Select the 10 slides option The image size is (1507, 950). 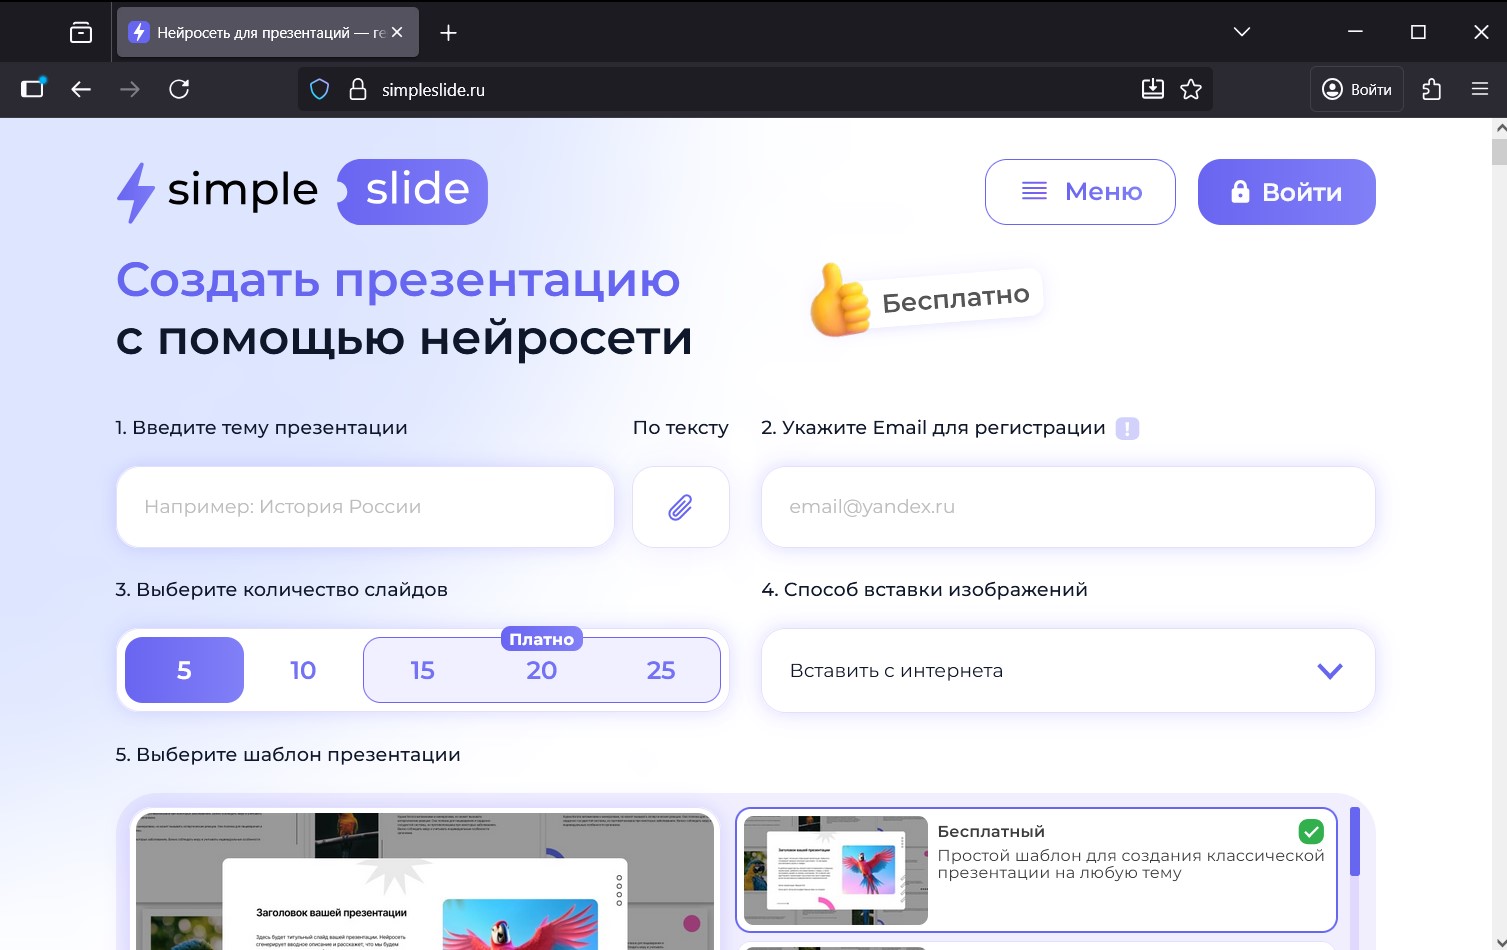(302, 670)
